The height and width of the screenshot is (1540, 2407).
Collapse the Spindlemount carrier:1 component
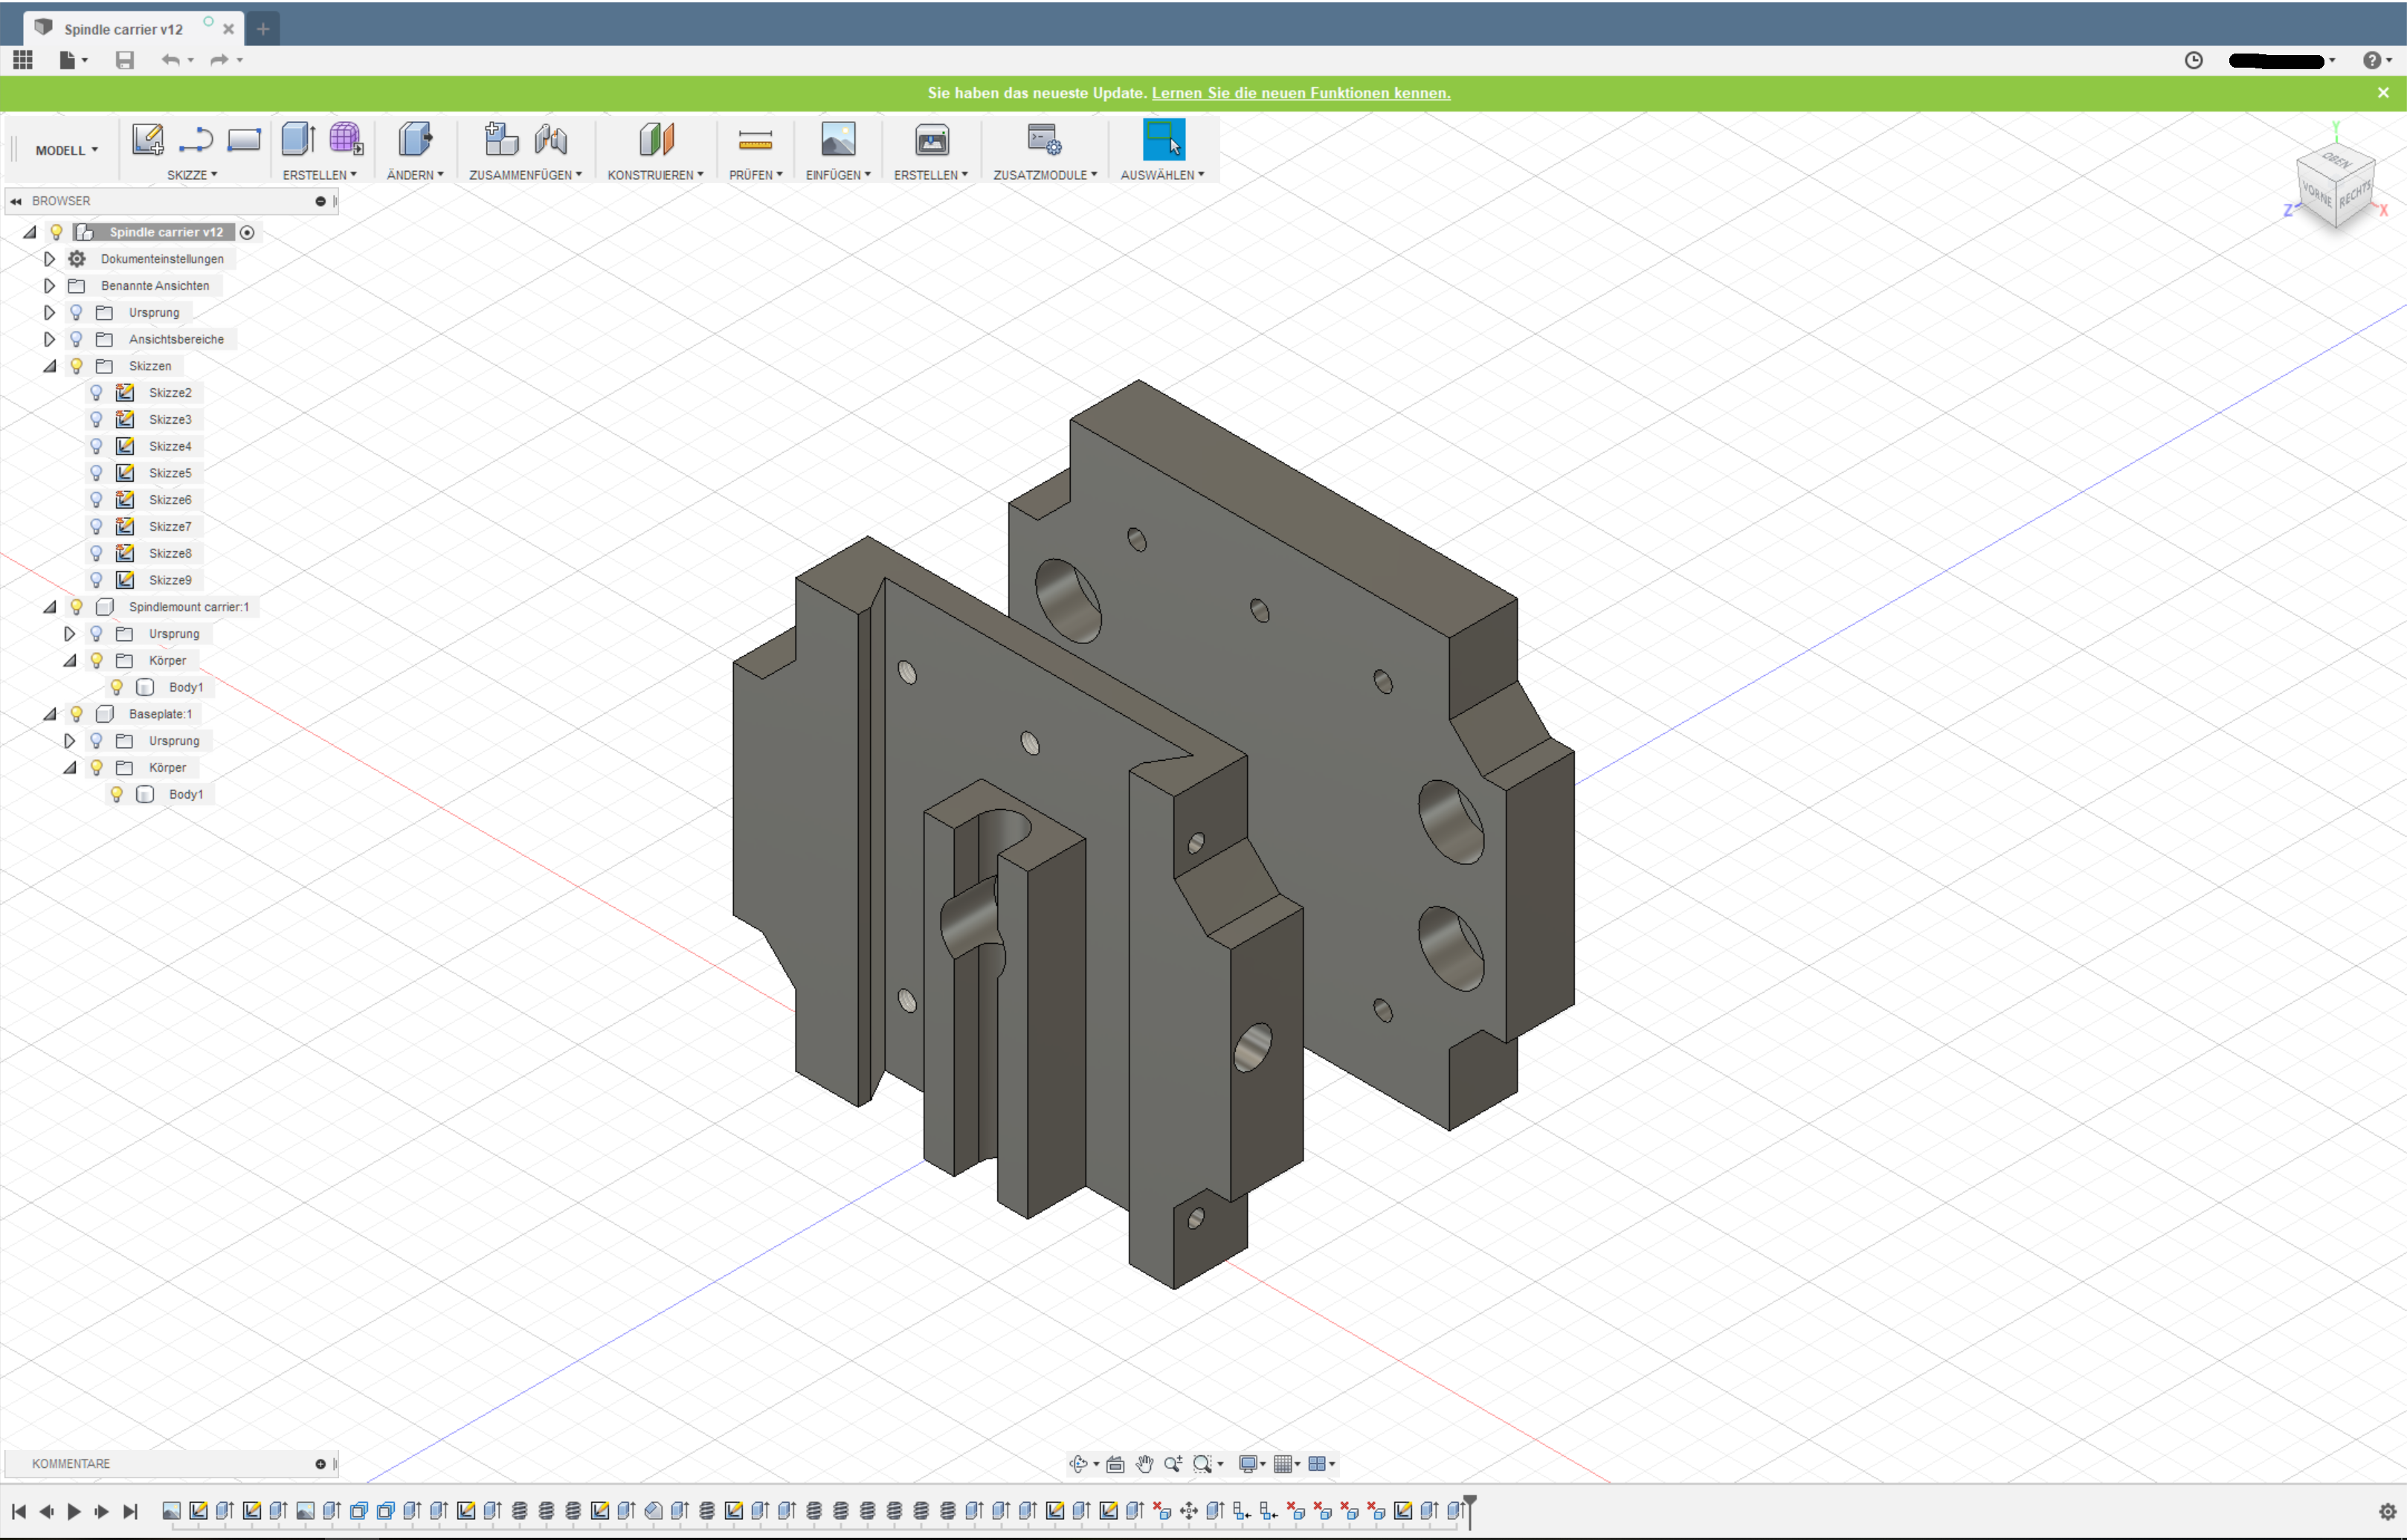tap(49, 607)
